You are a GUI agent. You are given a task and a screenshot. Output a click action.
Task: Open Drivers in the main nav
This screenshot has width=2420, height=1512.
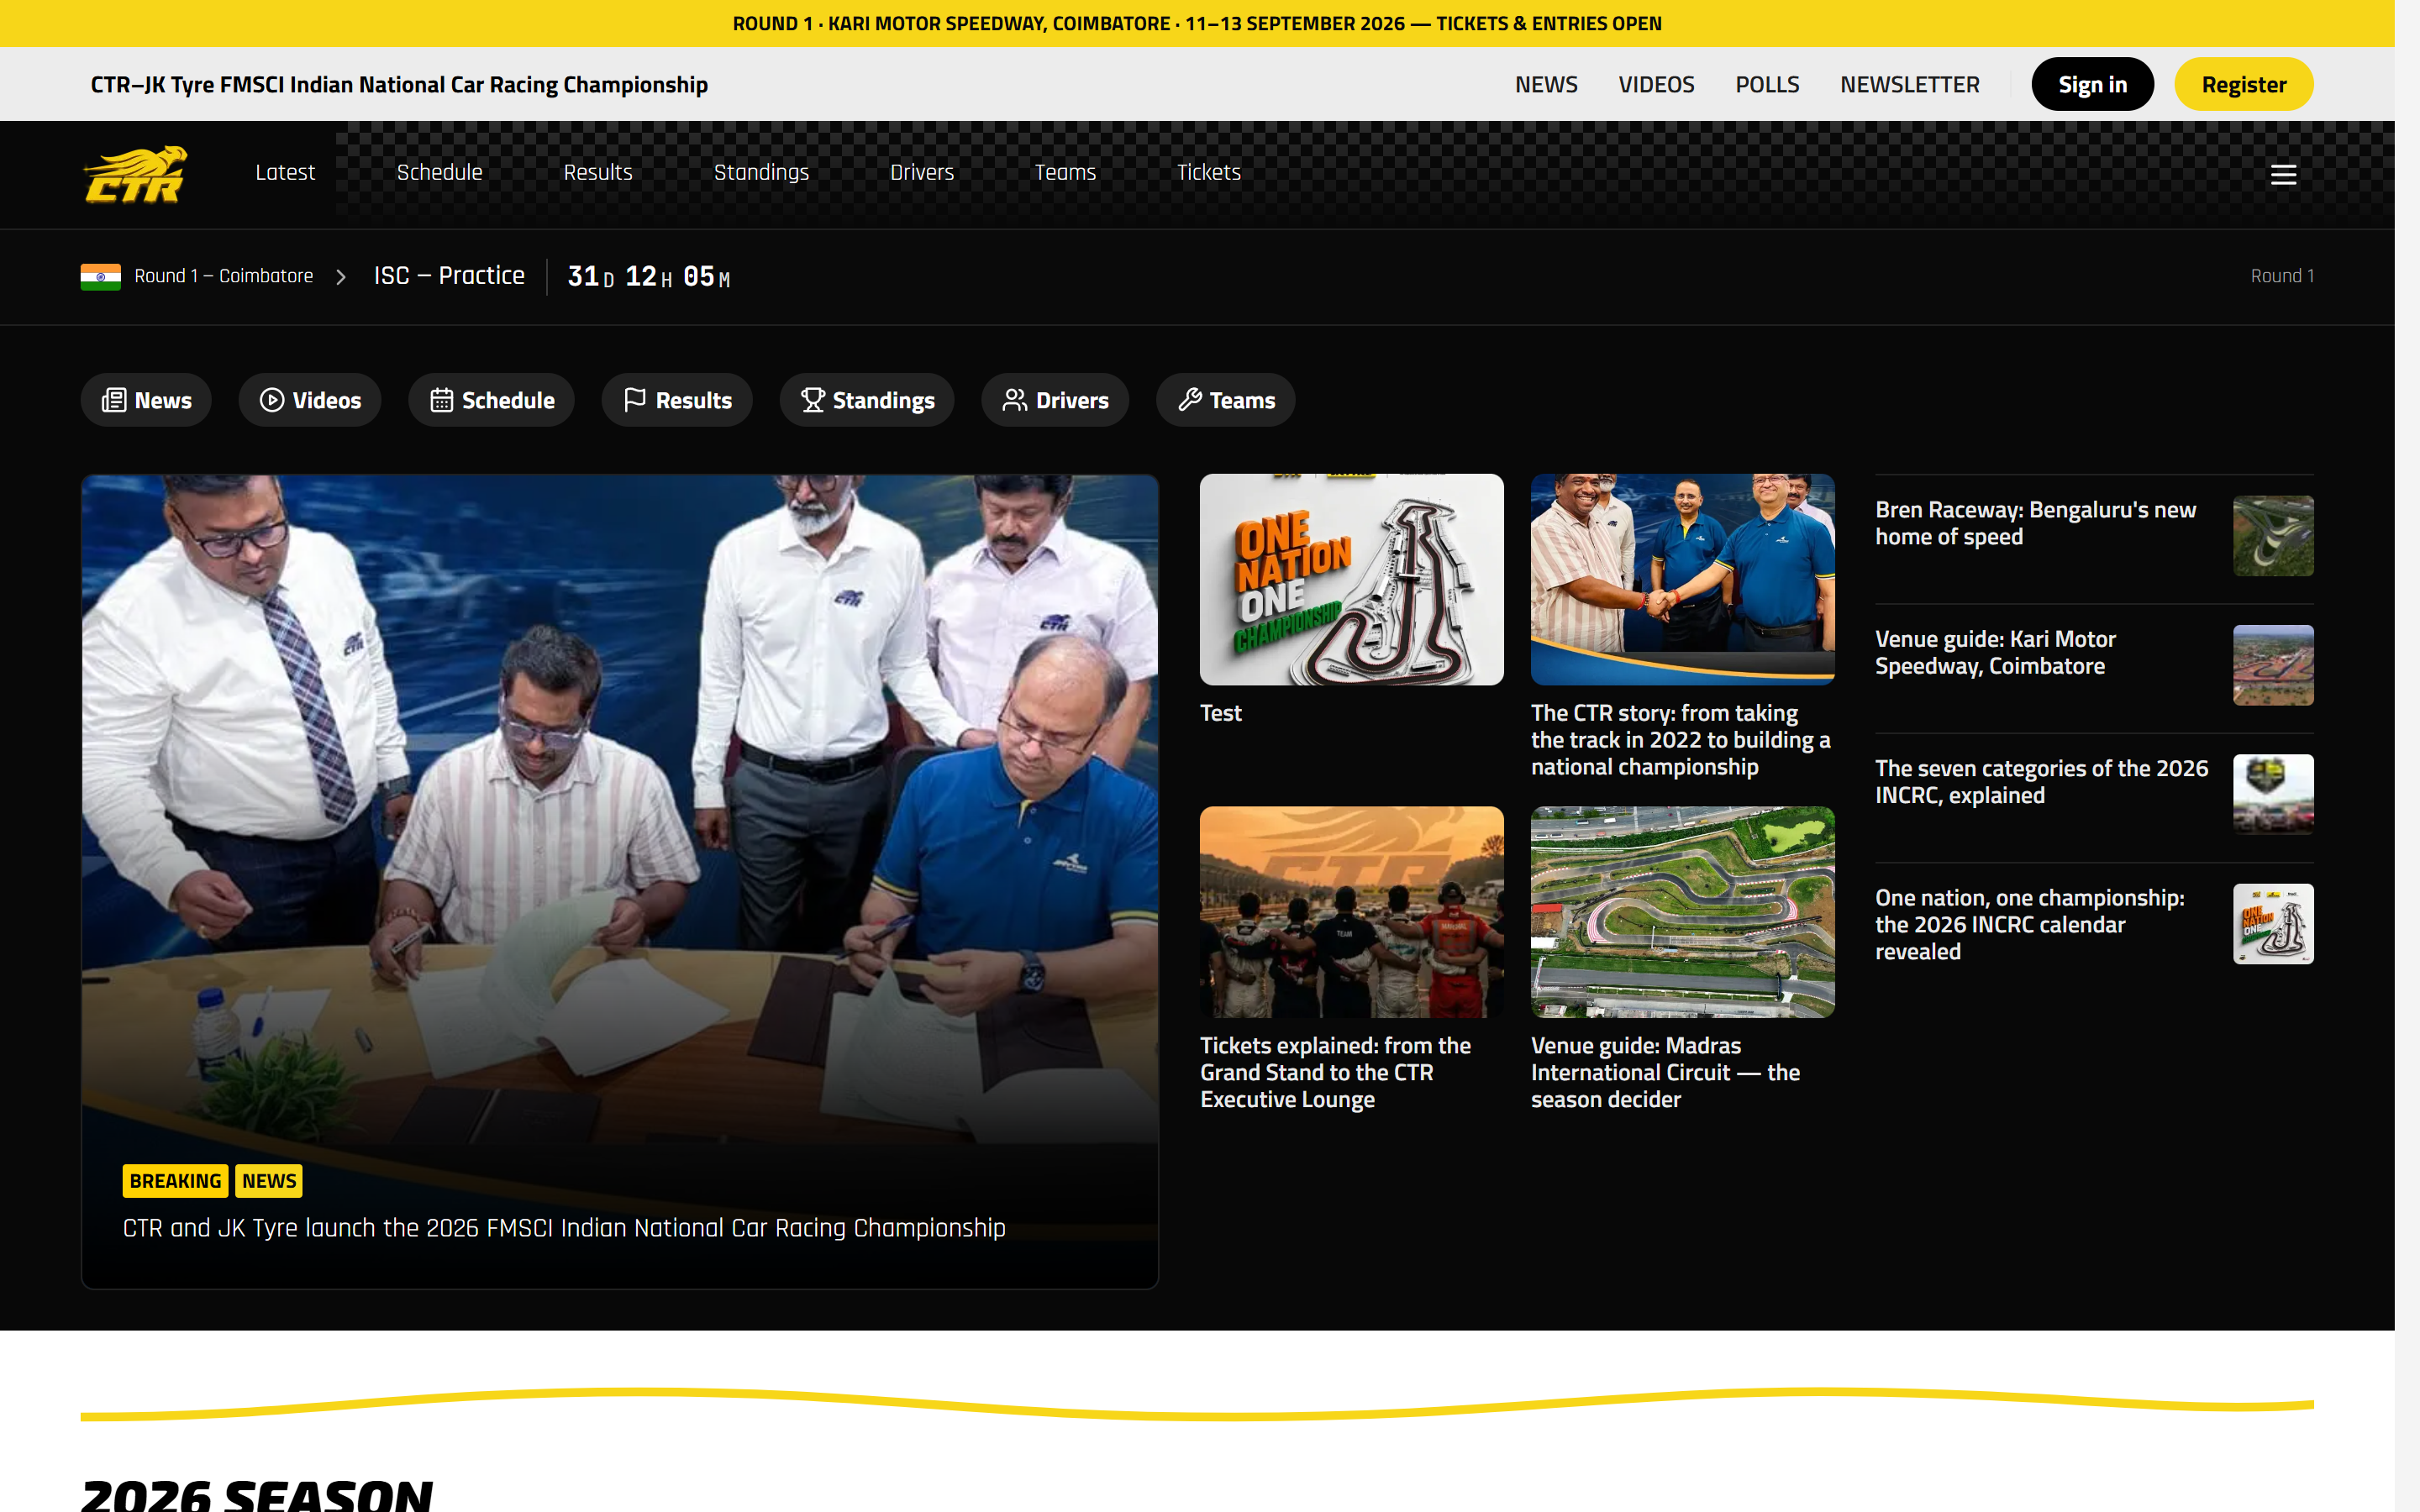[922, 172]
